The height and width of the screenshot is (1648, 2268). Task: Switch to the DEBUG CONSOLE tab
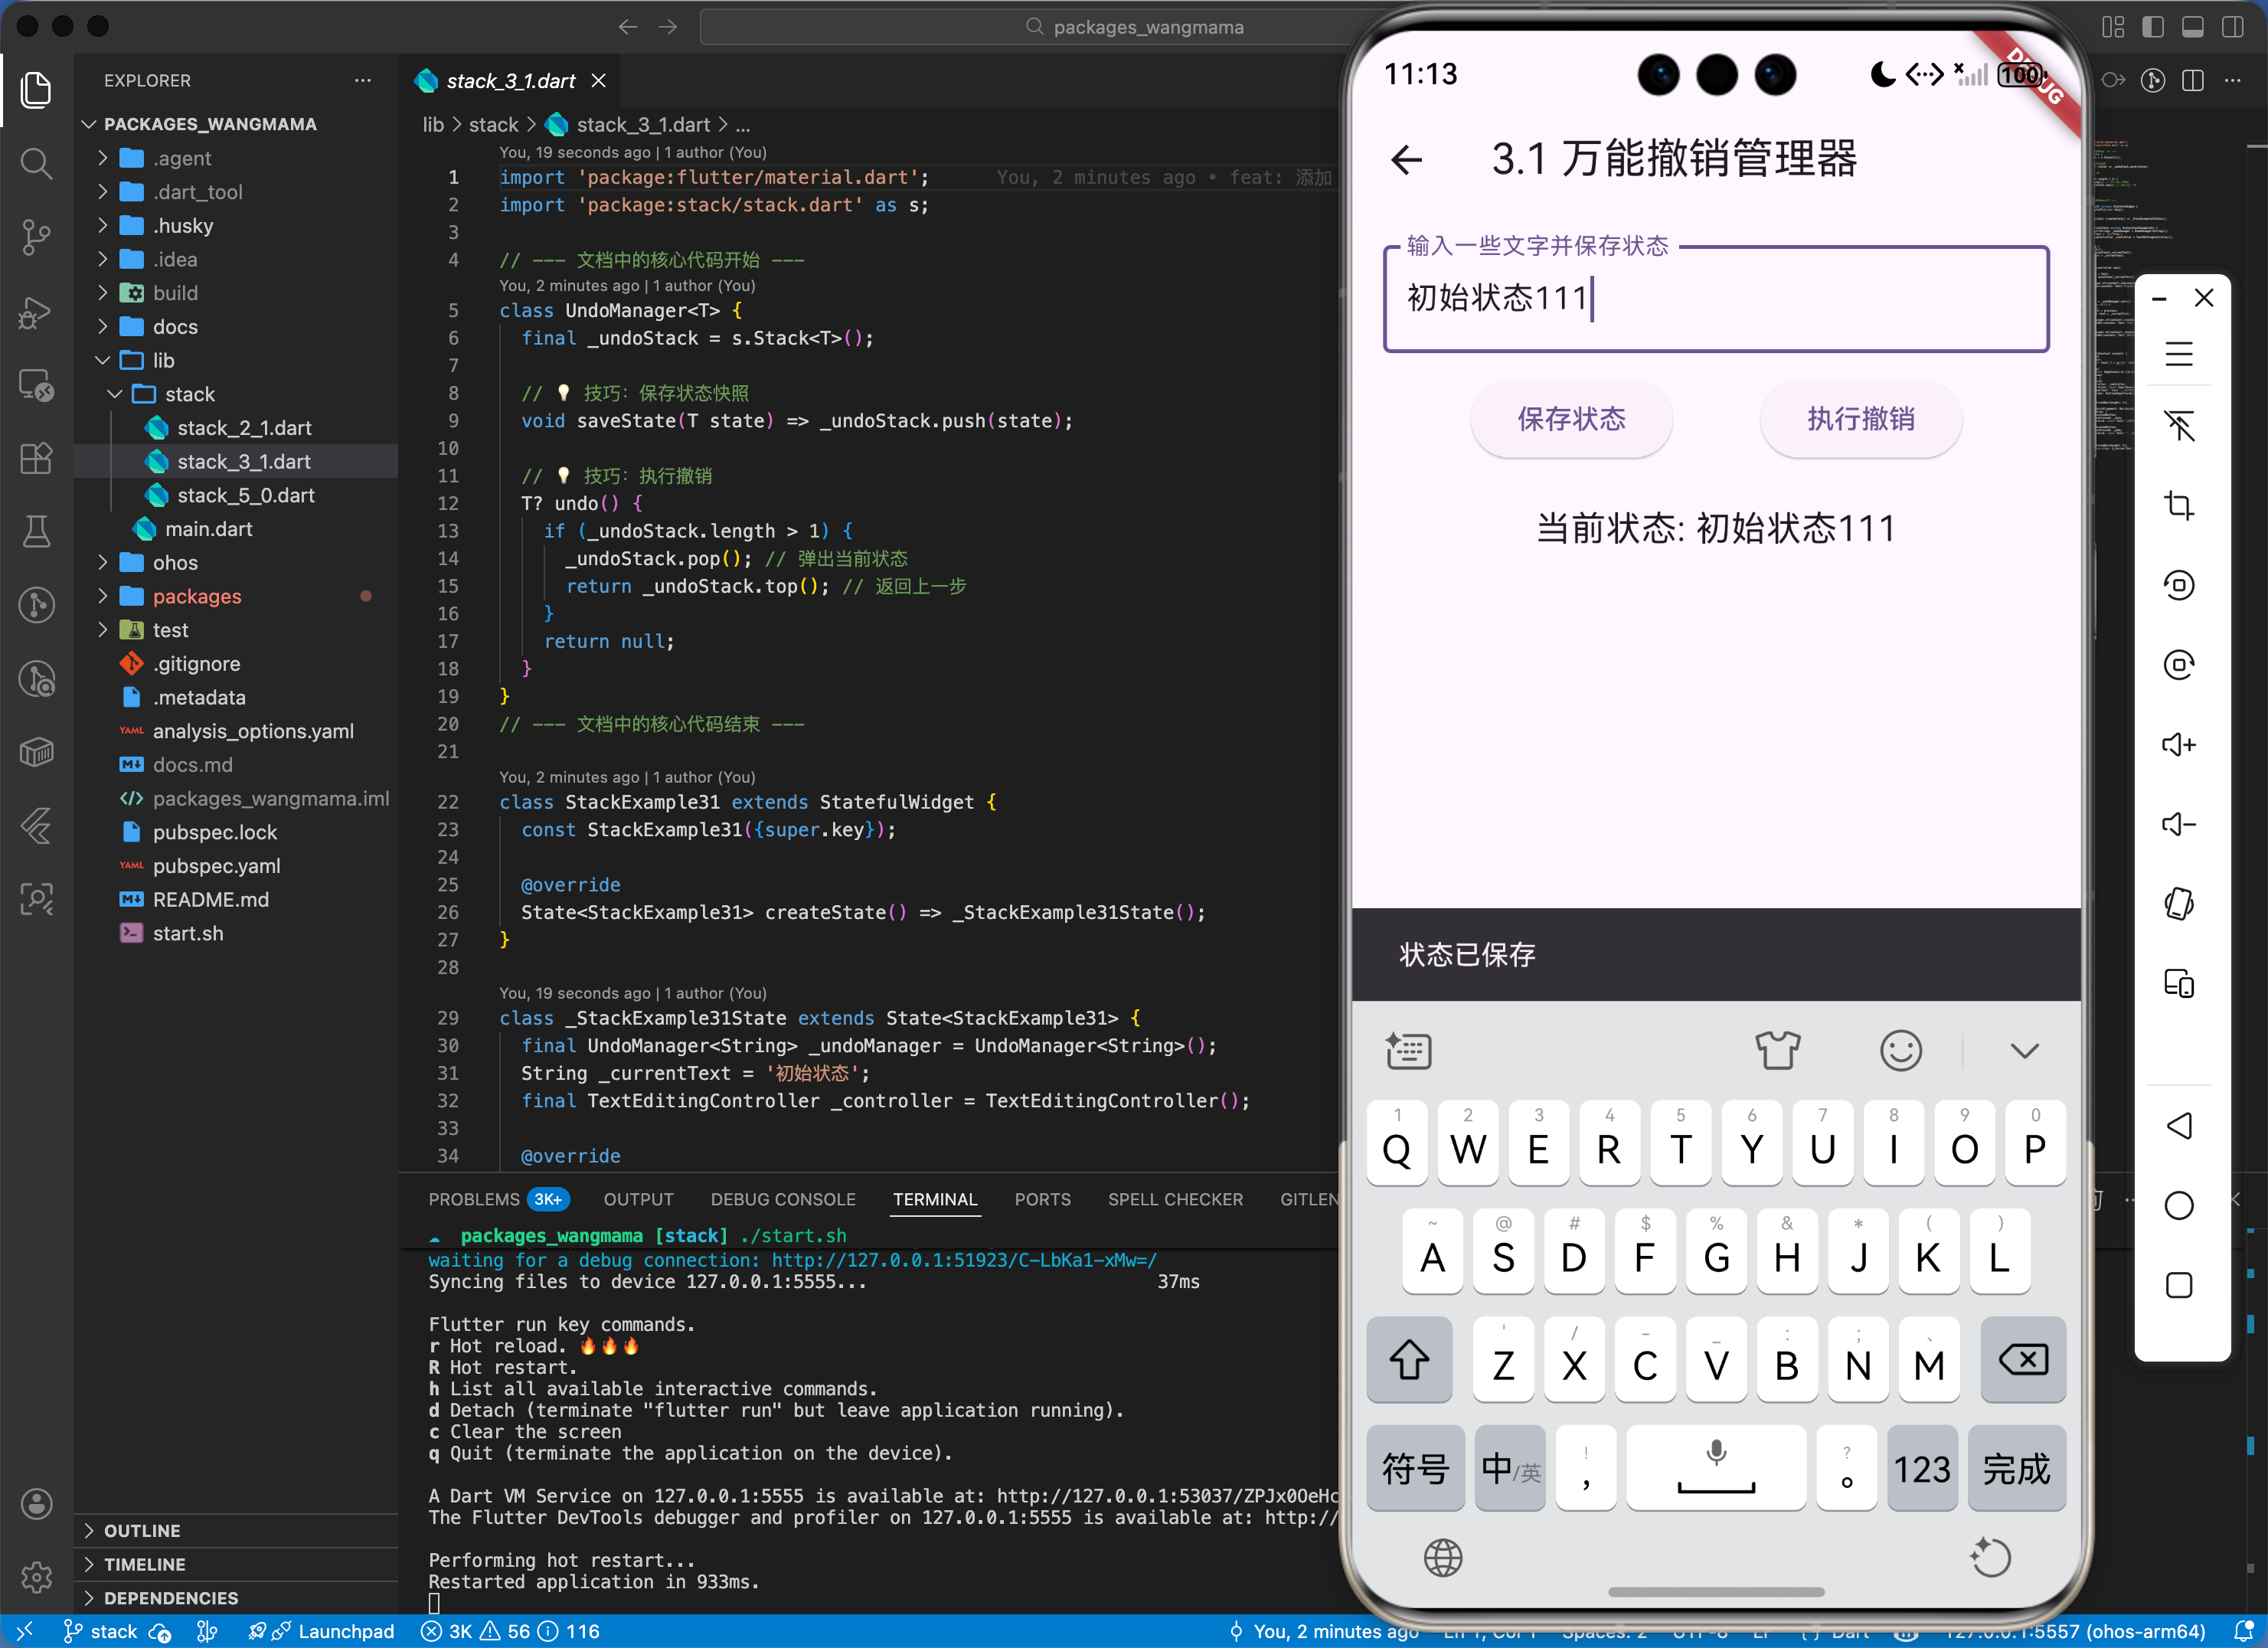(x=782, y=1199)
